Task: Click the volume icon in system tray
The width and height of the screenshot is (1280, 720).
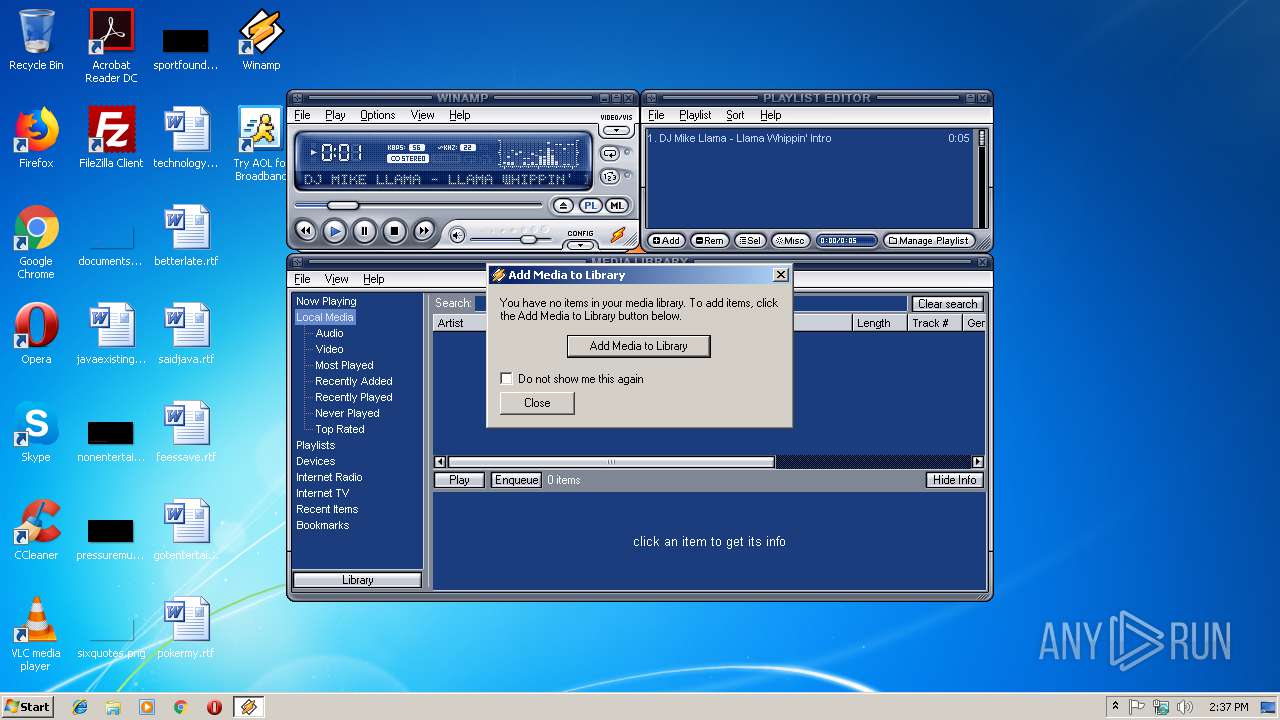Action: 1185,707
